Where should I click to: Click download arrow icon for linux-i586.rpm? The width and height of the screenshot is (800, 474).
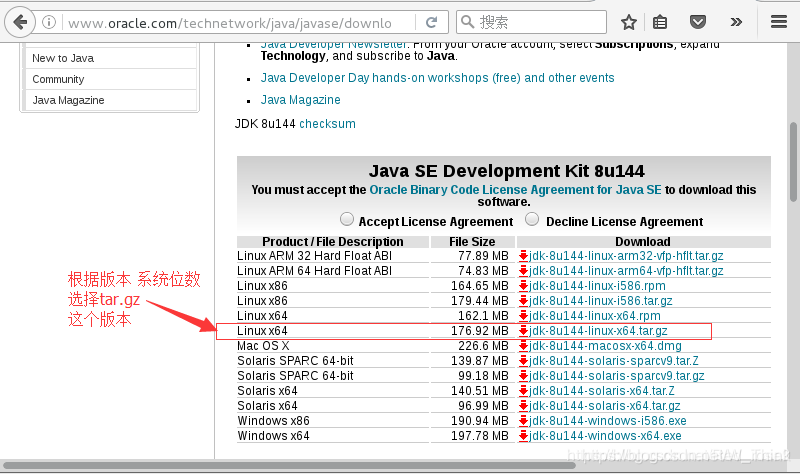[523, 286]
